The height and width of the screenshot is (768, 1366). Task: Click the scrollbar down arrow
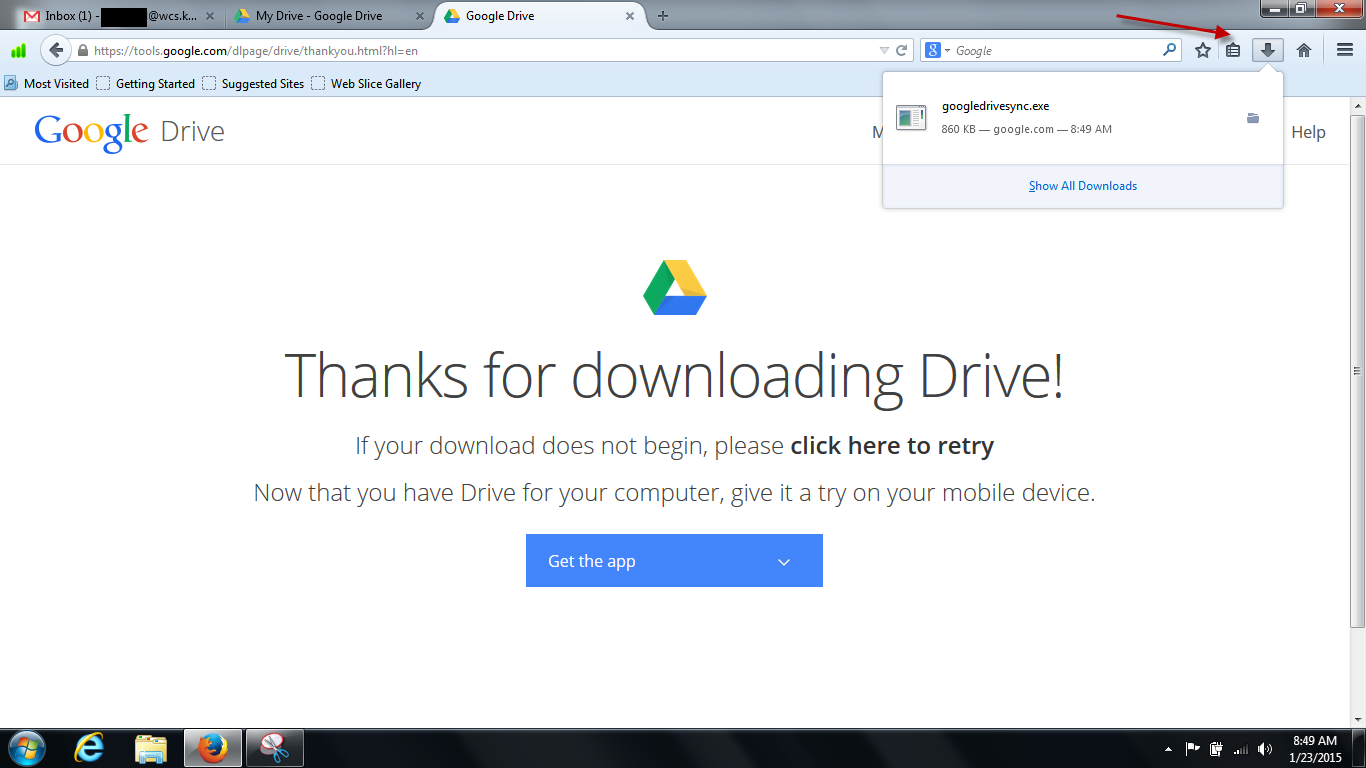(x=1357, y=719)
